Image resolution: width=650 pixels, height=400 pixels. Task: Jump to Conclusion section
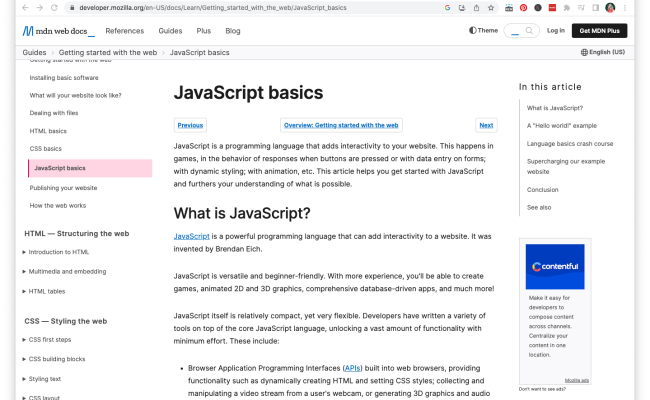(543, 189)
